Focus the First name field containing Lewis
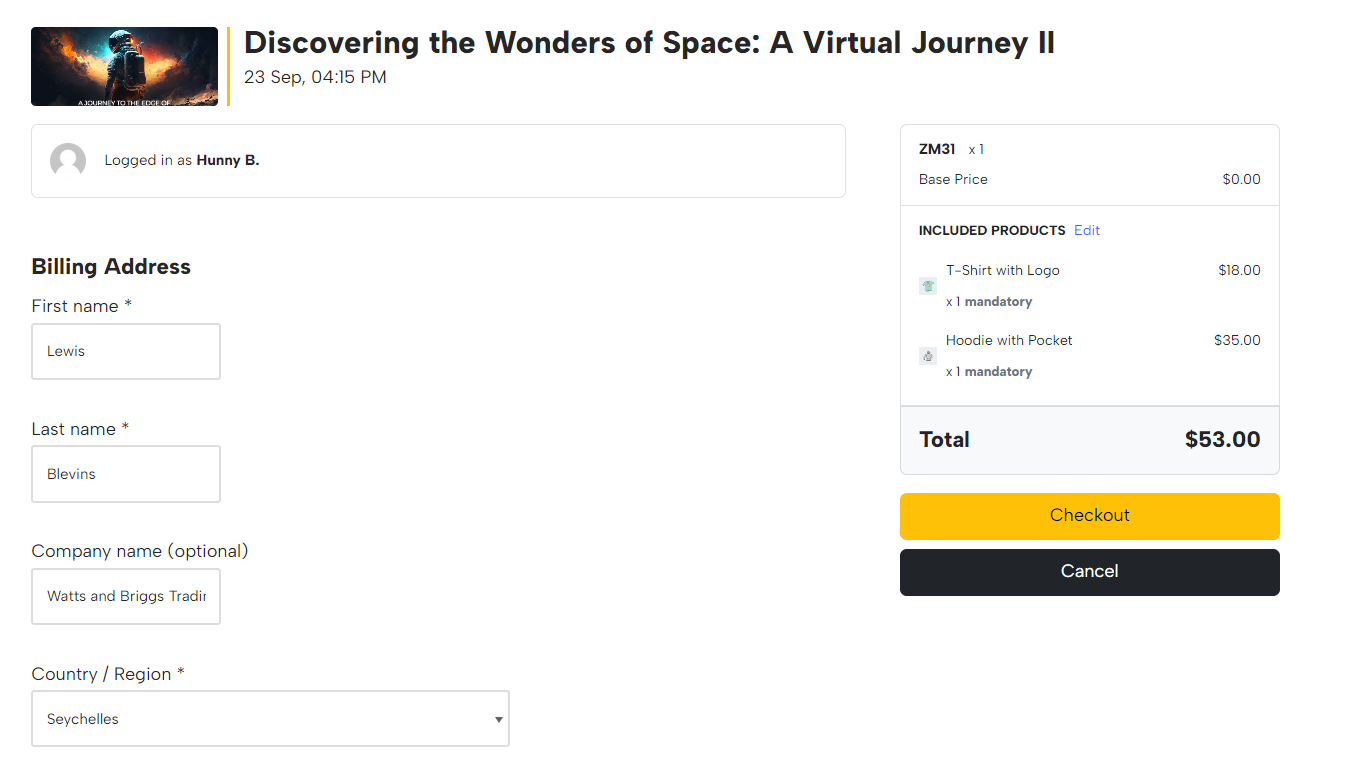Image resolution: width=1347 pixels, height=766 pixels. point(126,351)
